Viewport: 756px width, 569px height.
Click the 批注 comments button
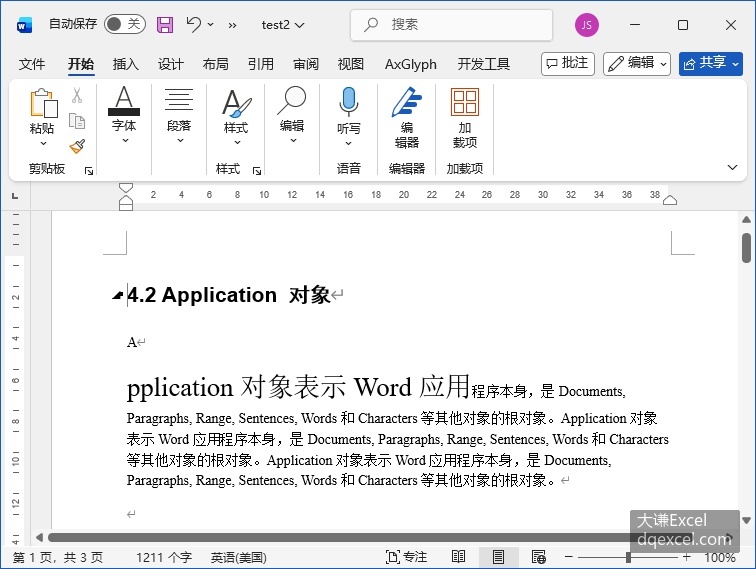pos(567,64)
